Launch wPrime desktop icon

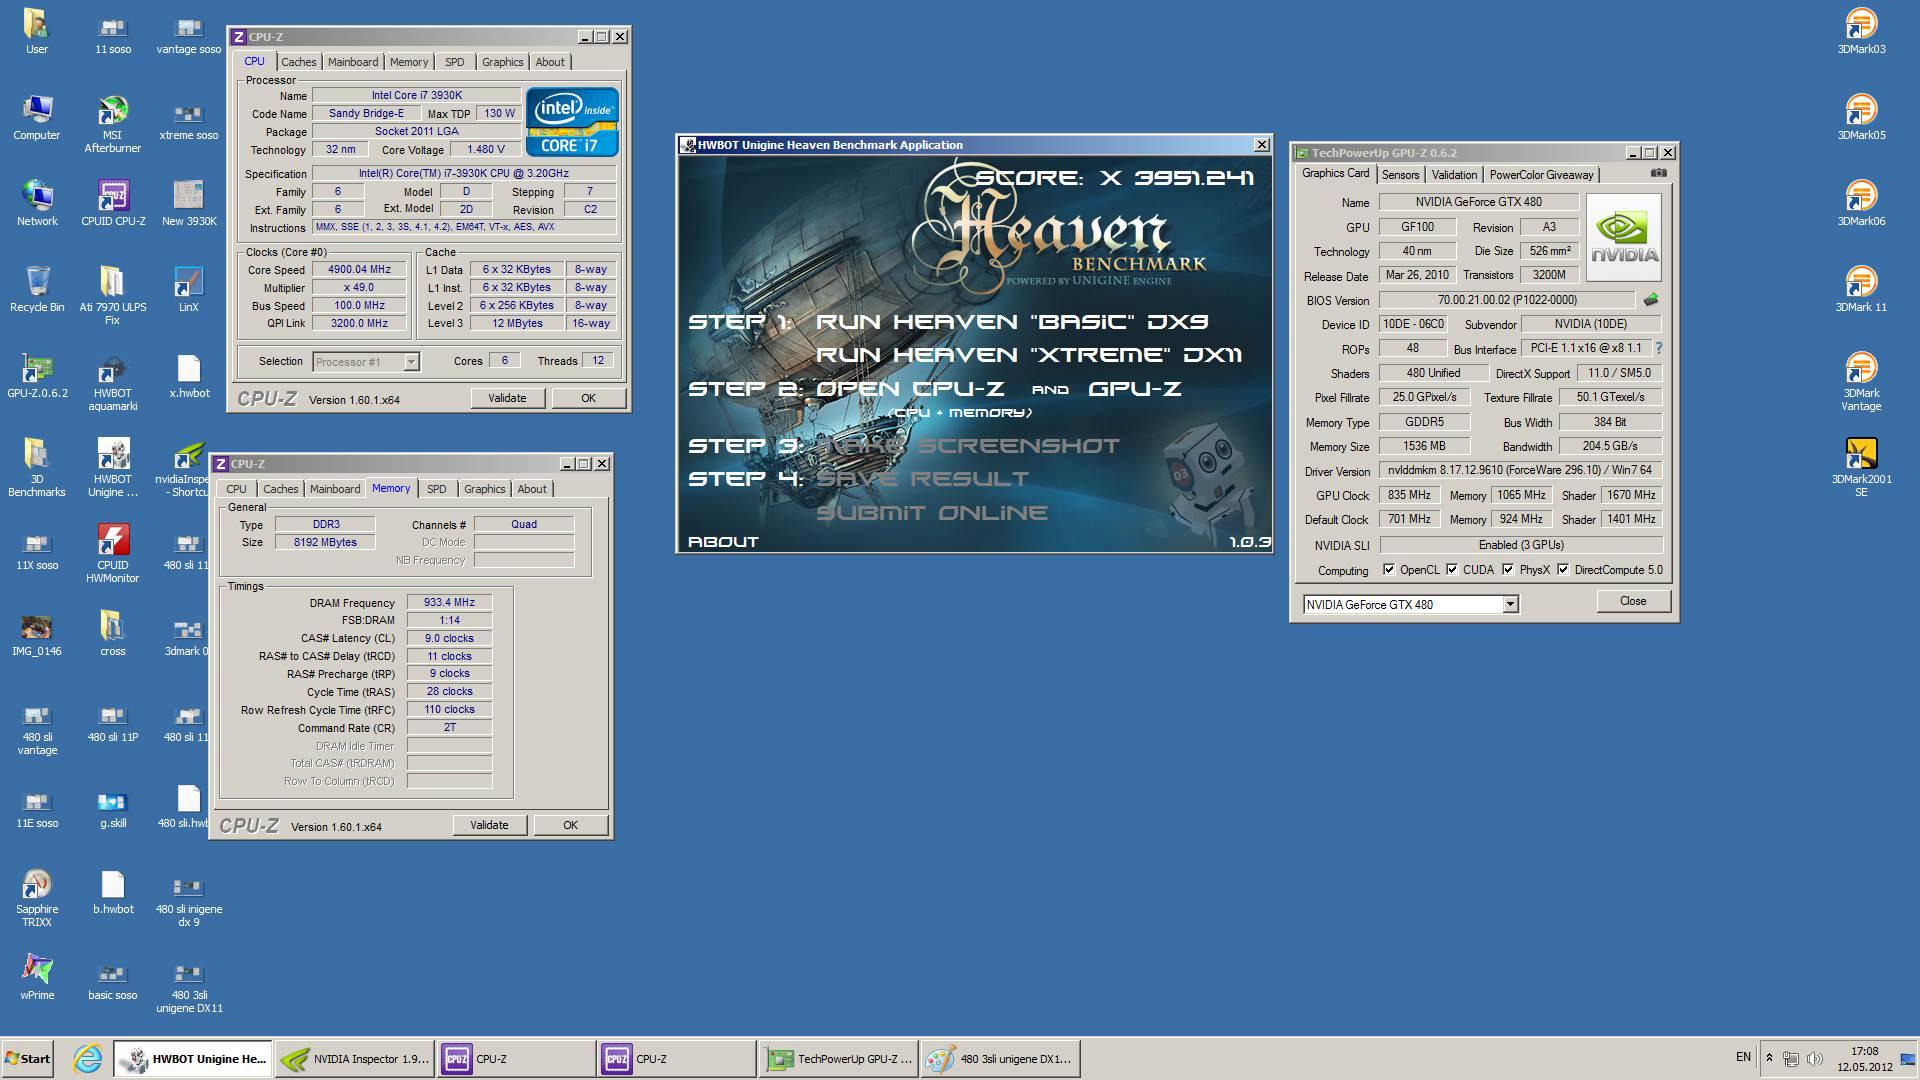37,977
